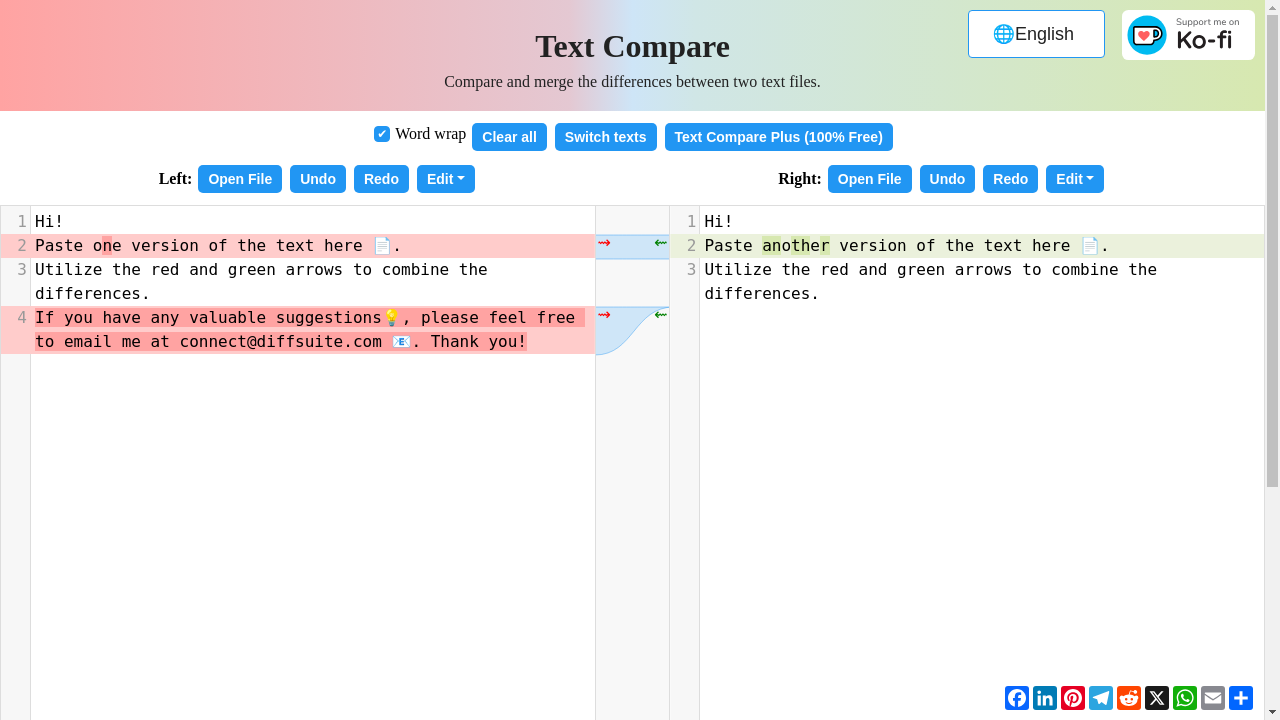Open more sharing options plus icon
Screen dimensions: 1280x720
pos(1241,698)
